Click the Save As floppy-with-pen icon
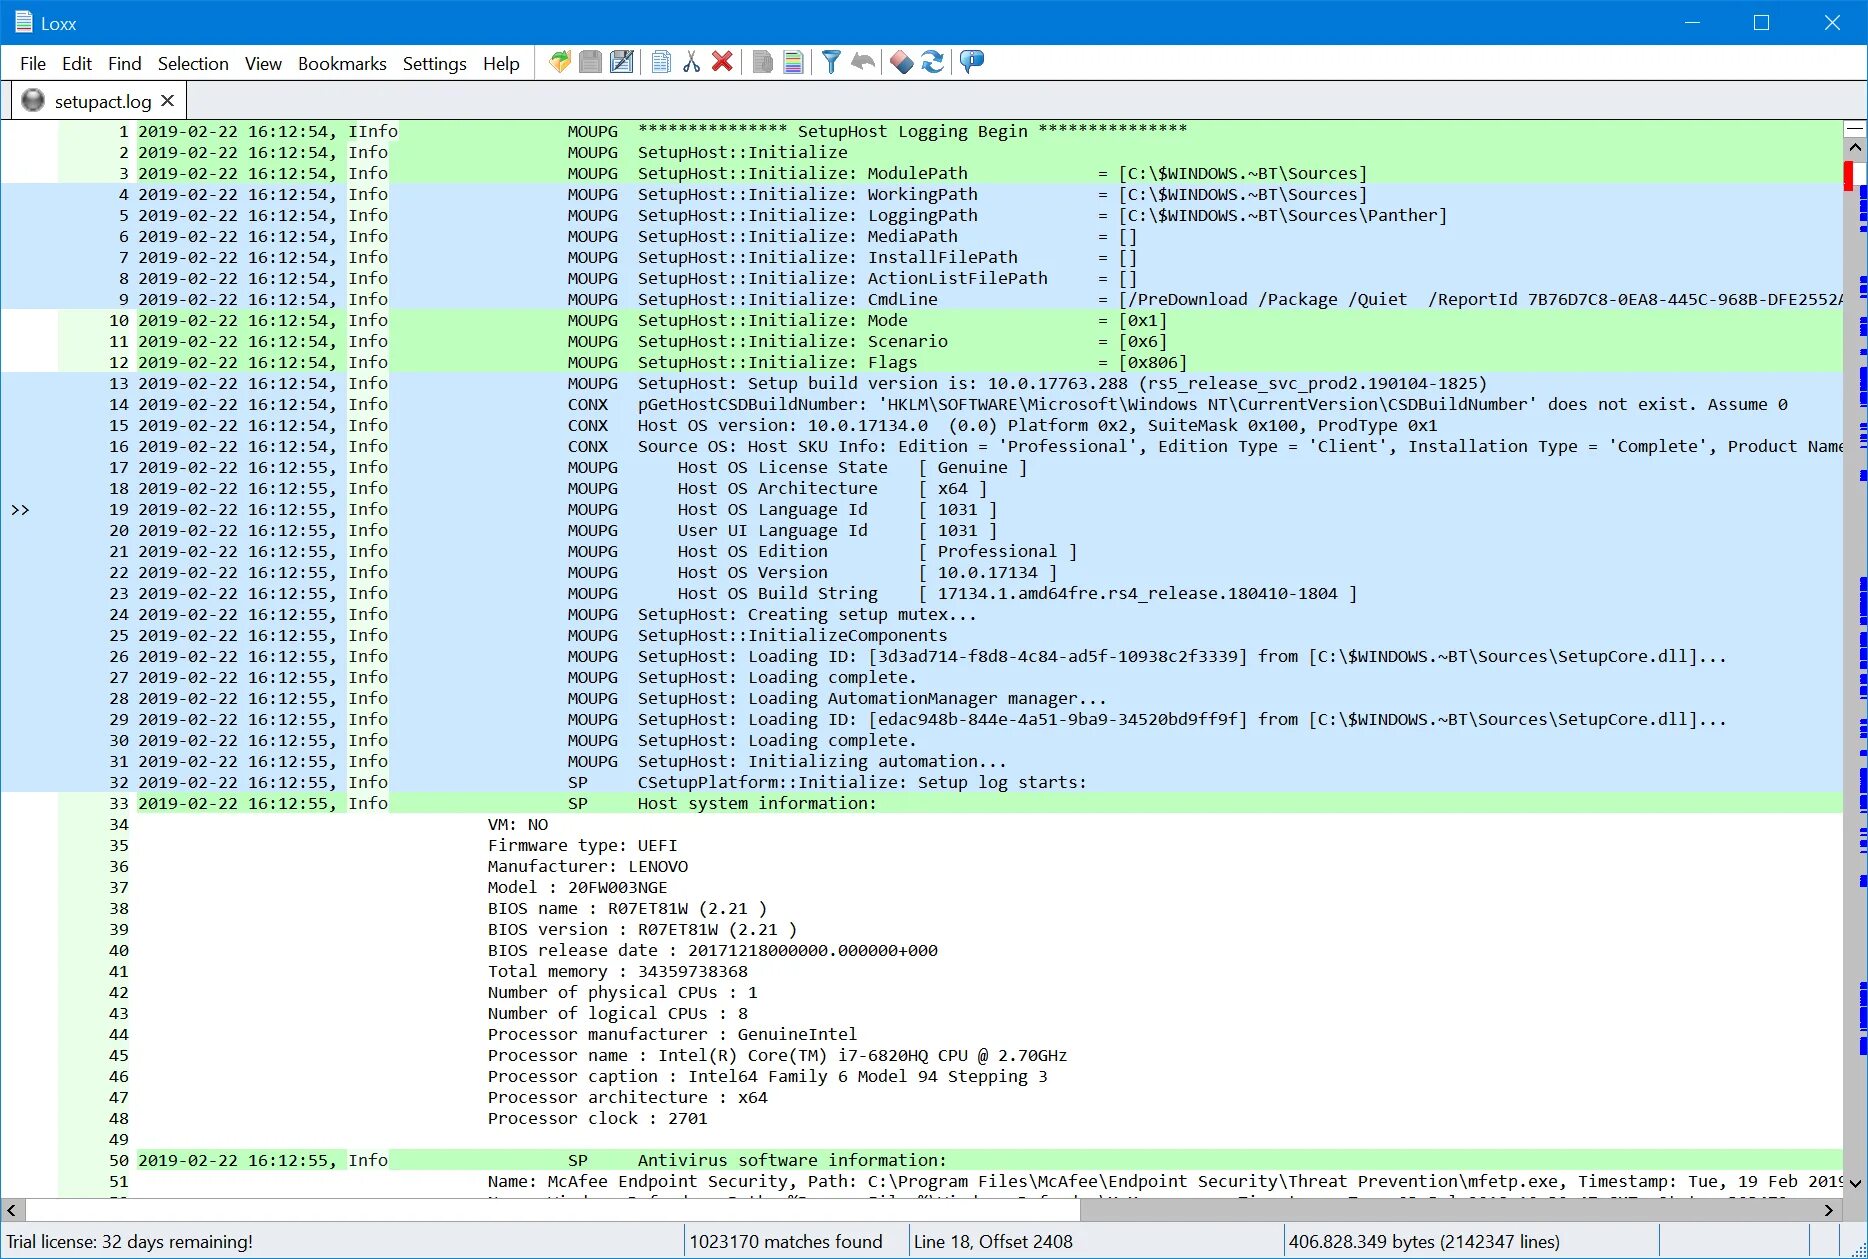Image resolution: width=1868 pixels, height=1259 pixels. click(x=622, y=62)
